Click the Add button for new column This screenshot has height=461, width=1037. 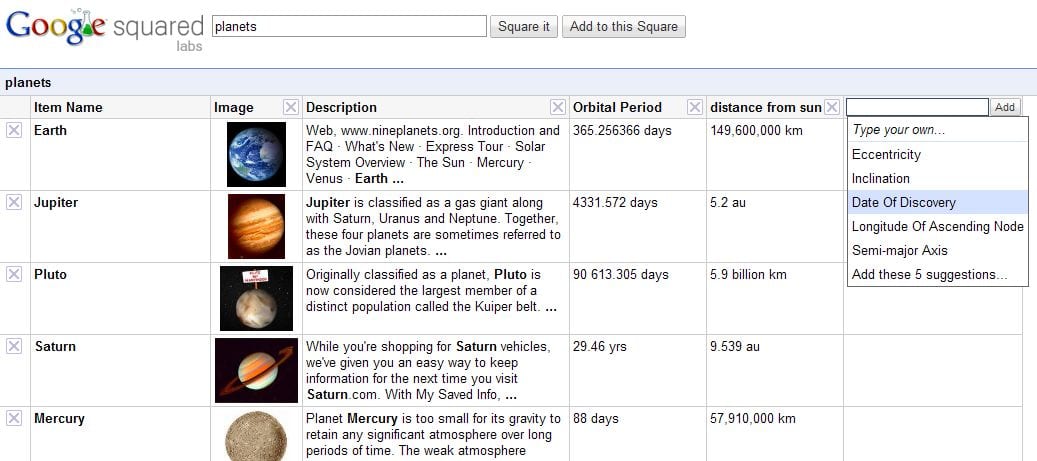[1005, 107]
